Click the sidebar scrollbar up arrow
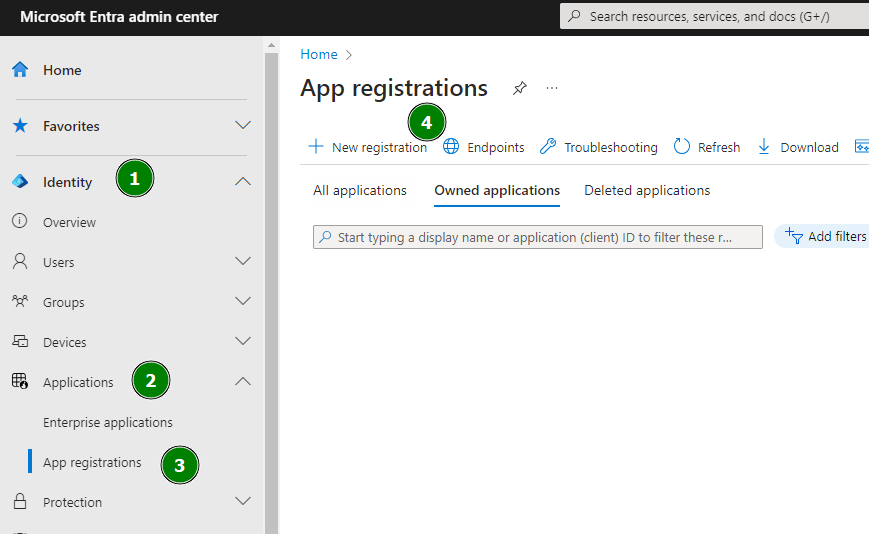869x534 pixels. tap(271, 45)
